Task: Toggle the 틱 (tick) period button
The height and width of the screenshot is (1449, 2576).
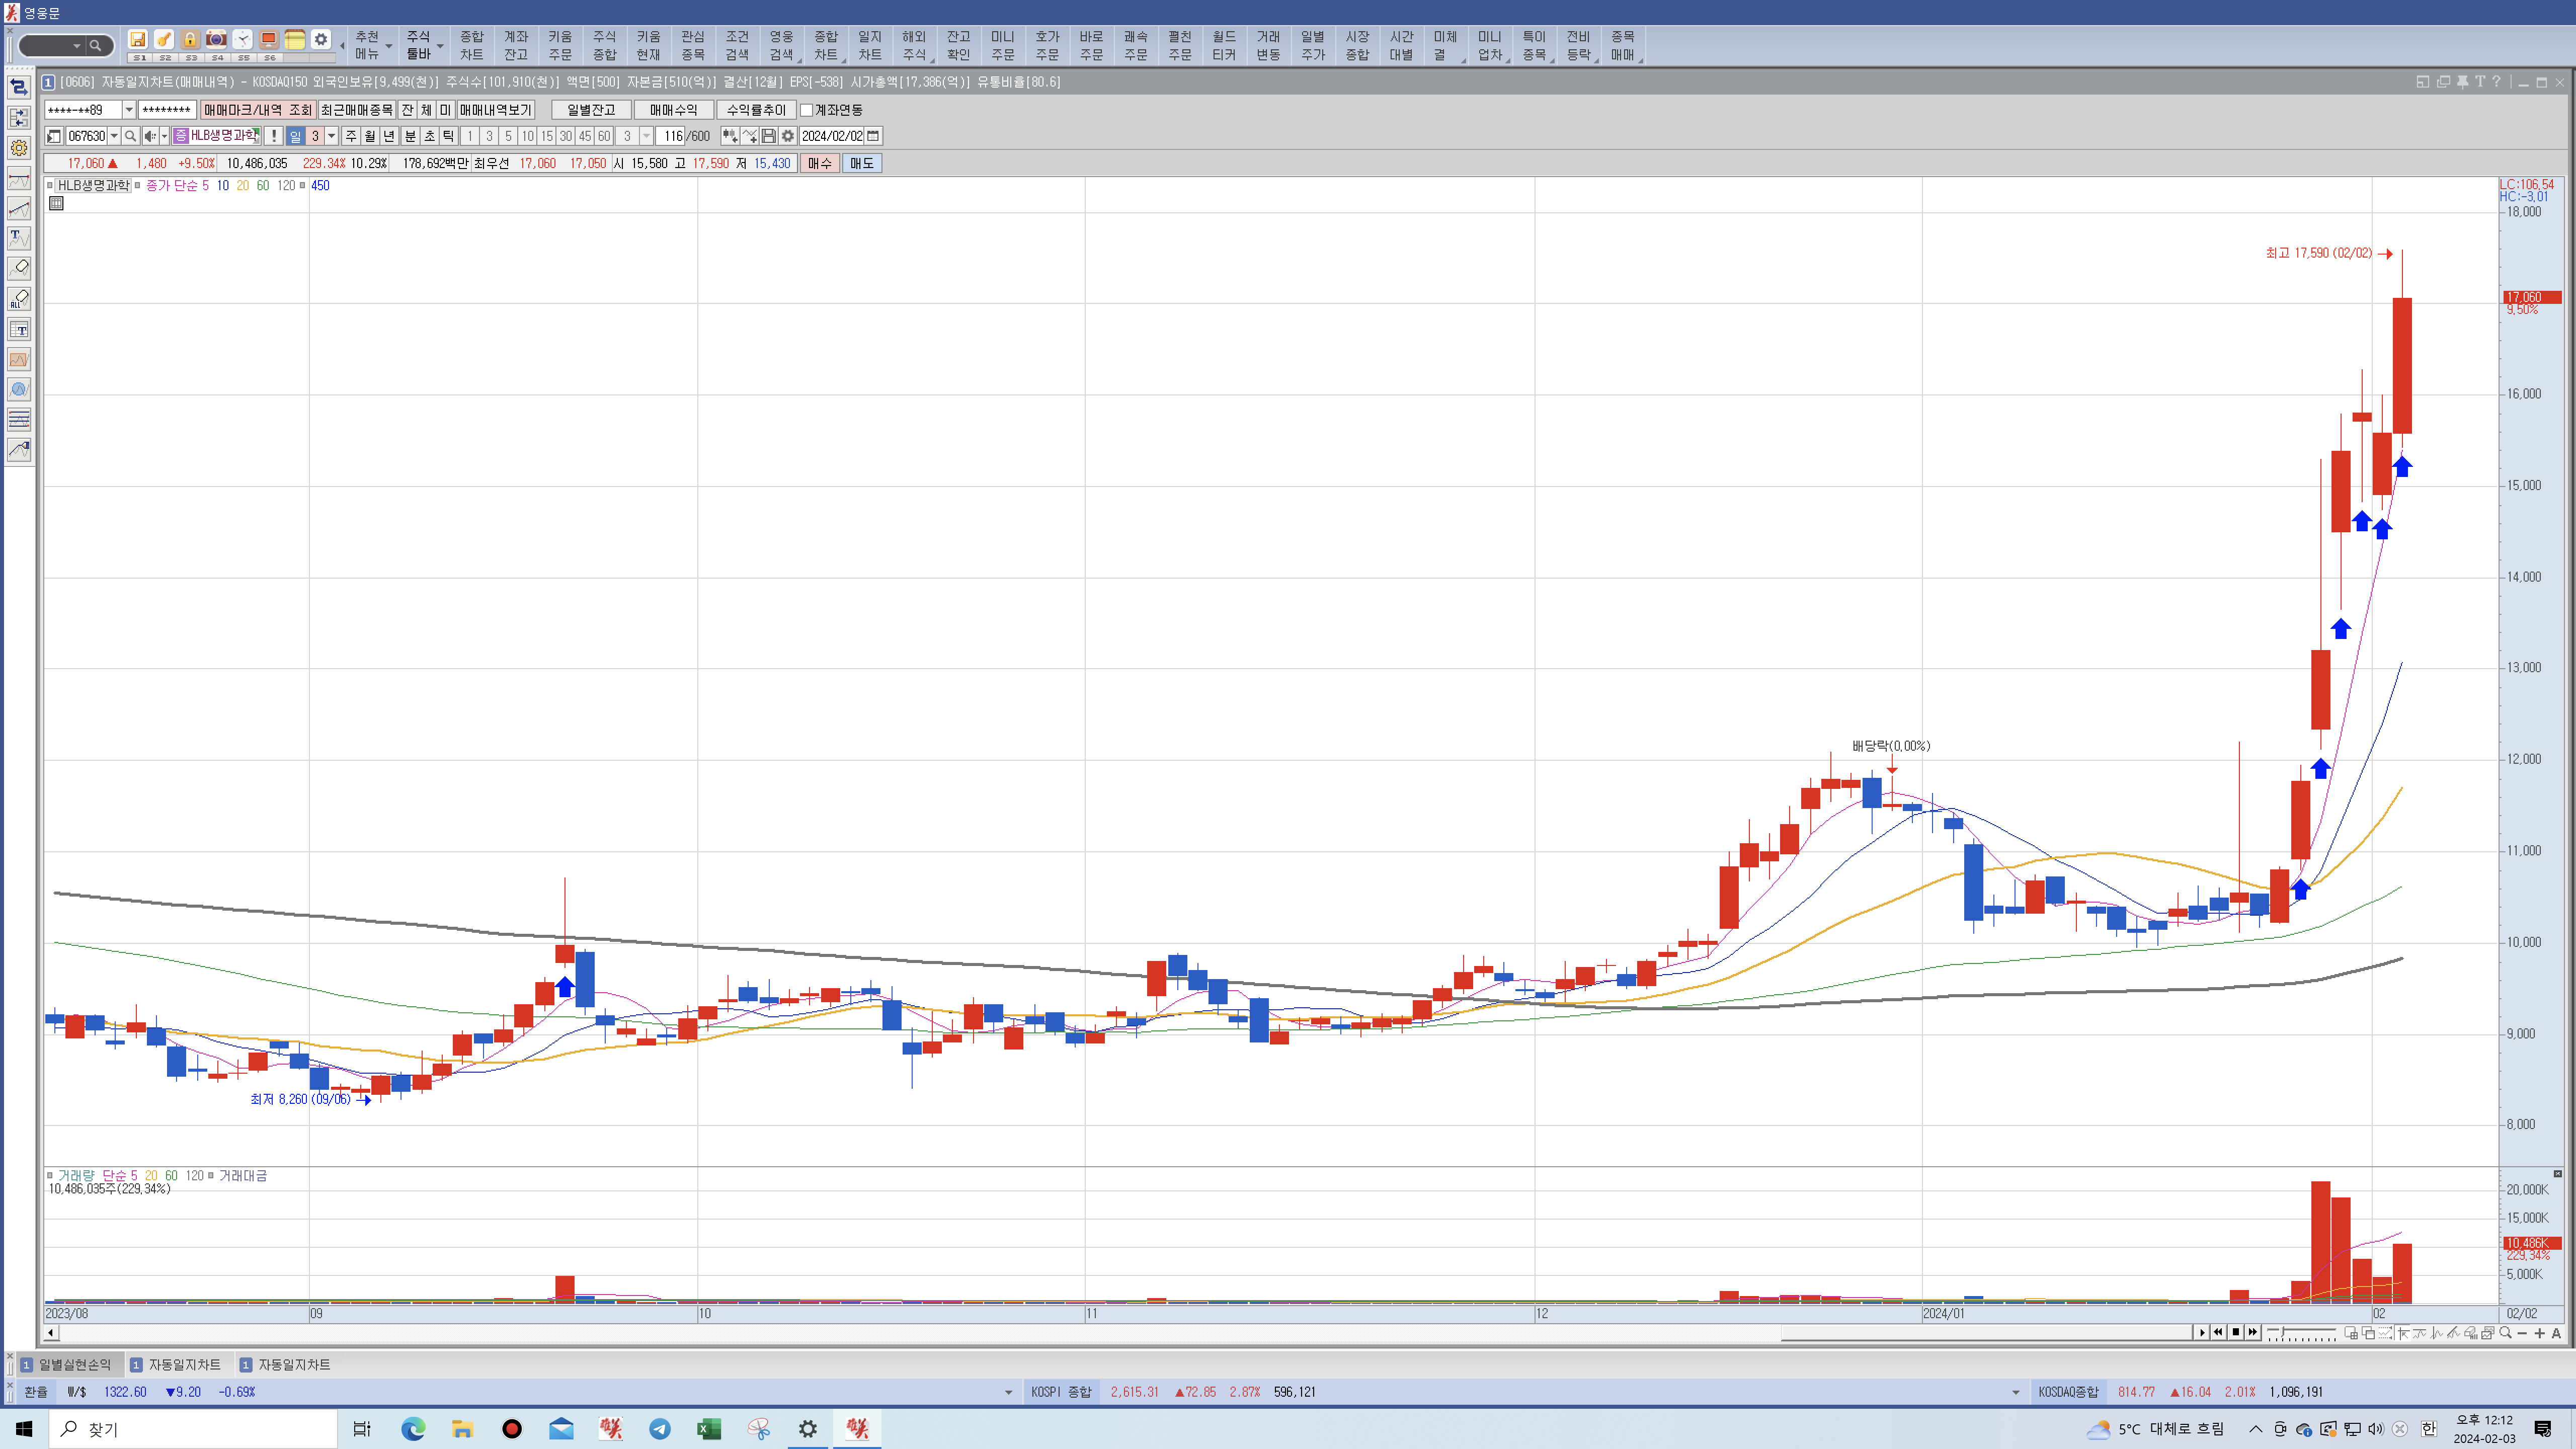Action: (449, 136)
